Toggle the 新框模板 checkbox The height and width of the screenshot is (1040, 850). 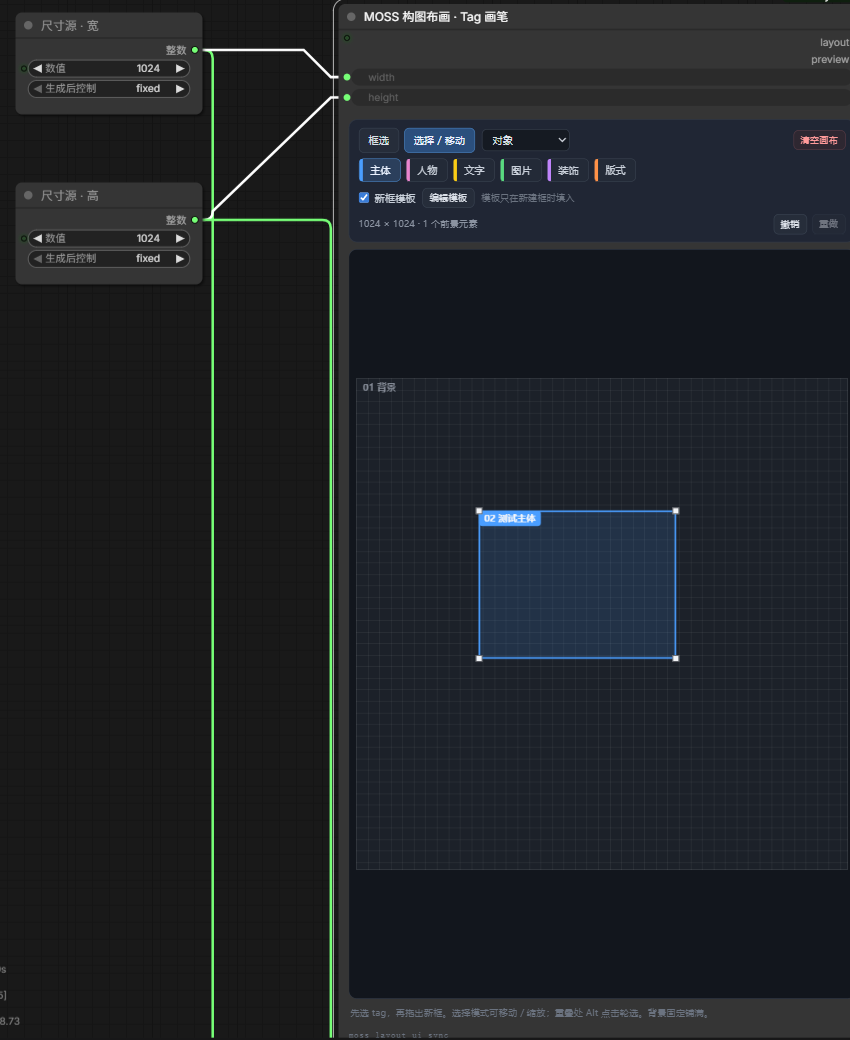364,198
